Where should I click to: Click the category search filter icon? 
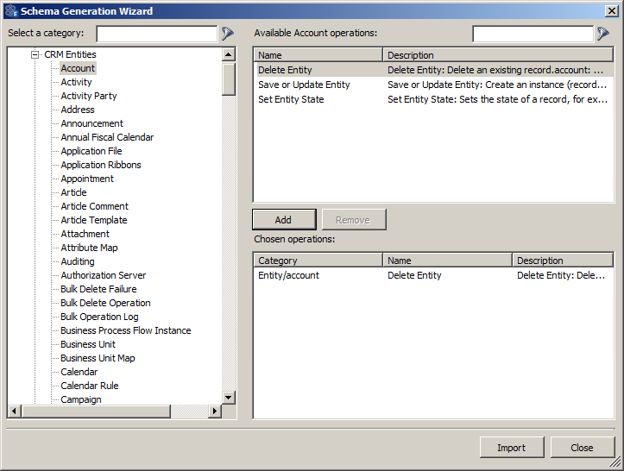226,33
